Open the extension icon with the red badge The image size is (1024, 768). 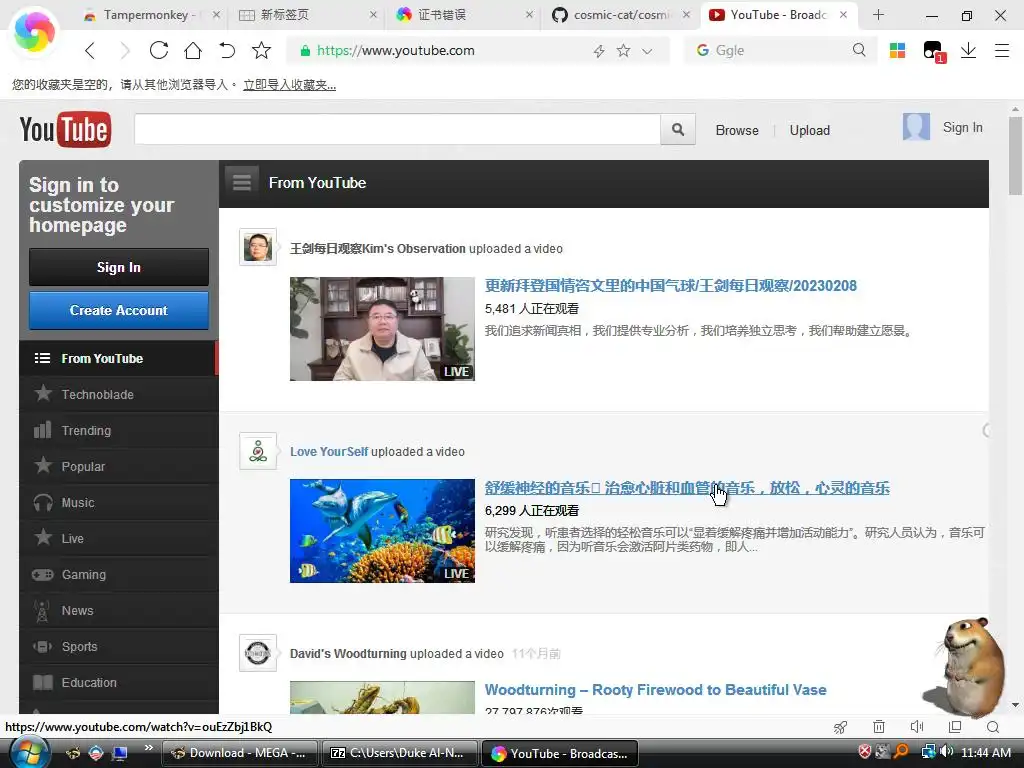pos(933,52)
